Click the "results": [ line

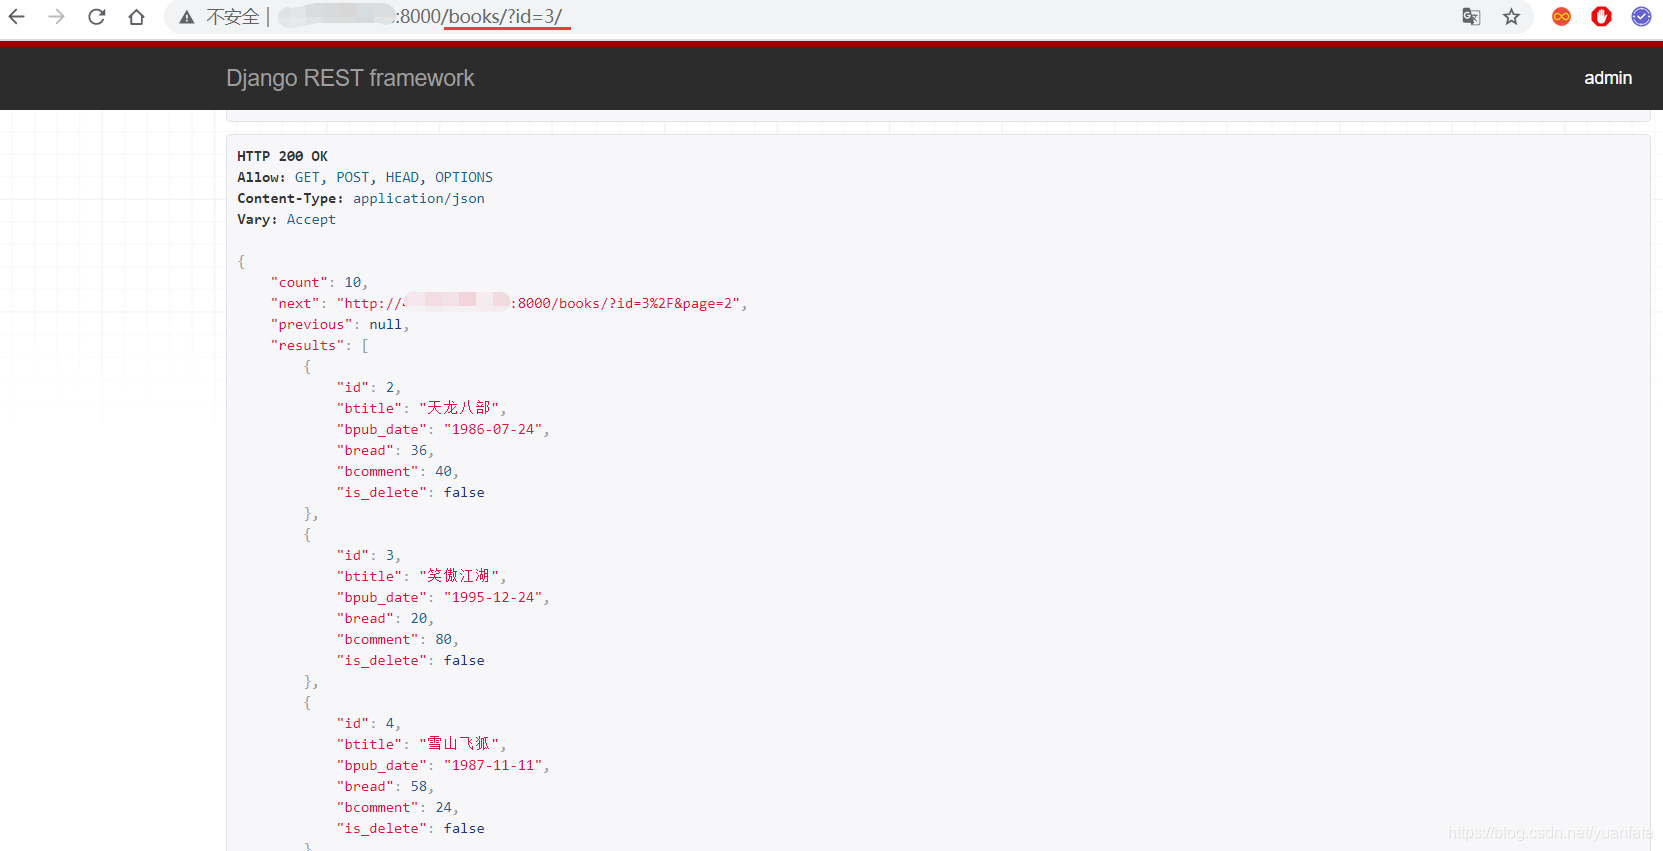[319, 345]
